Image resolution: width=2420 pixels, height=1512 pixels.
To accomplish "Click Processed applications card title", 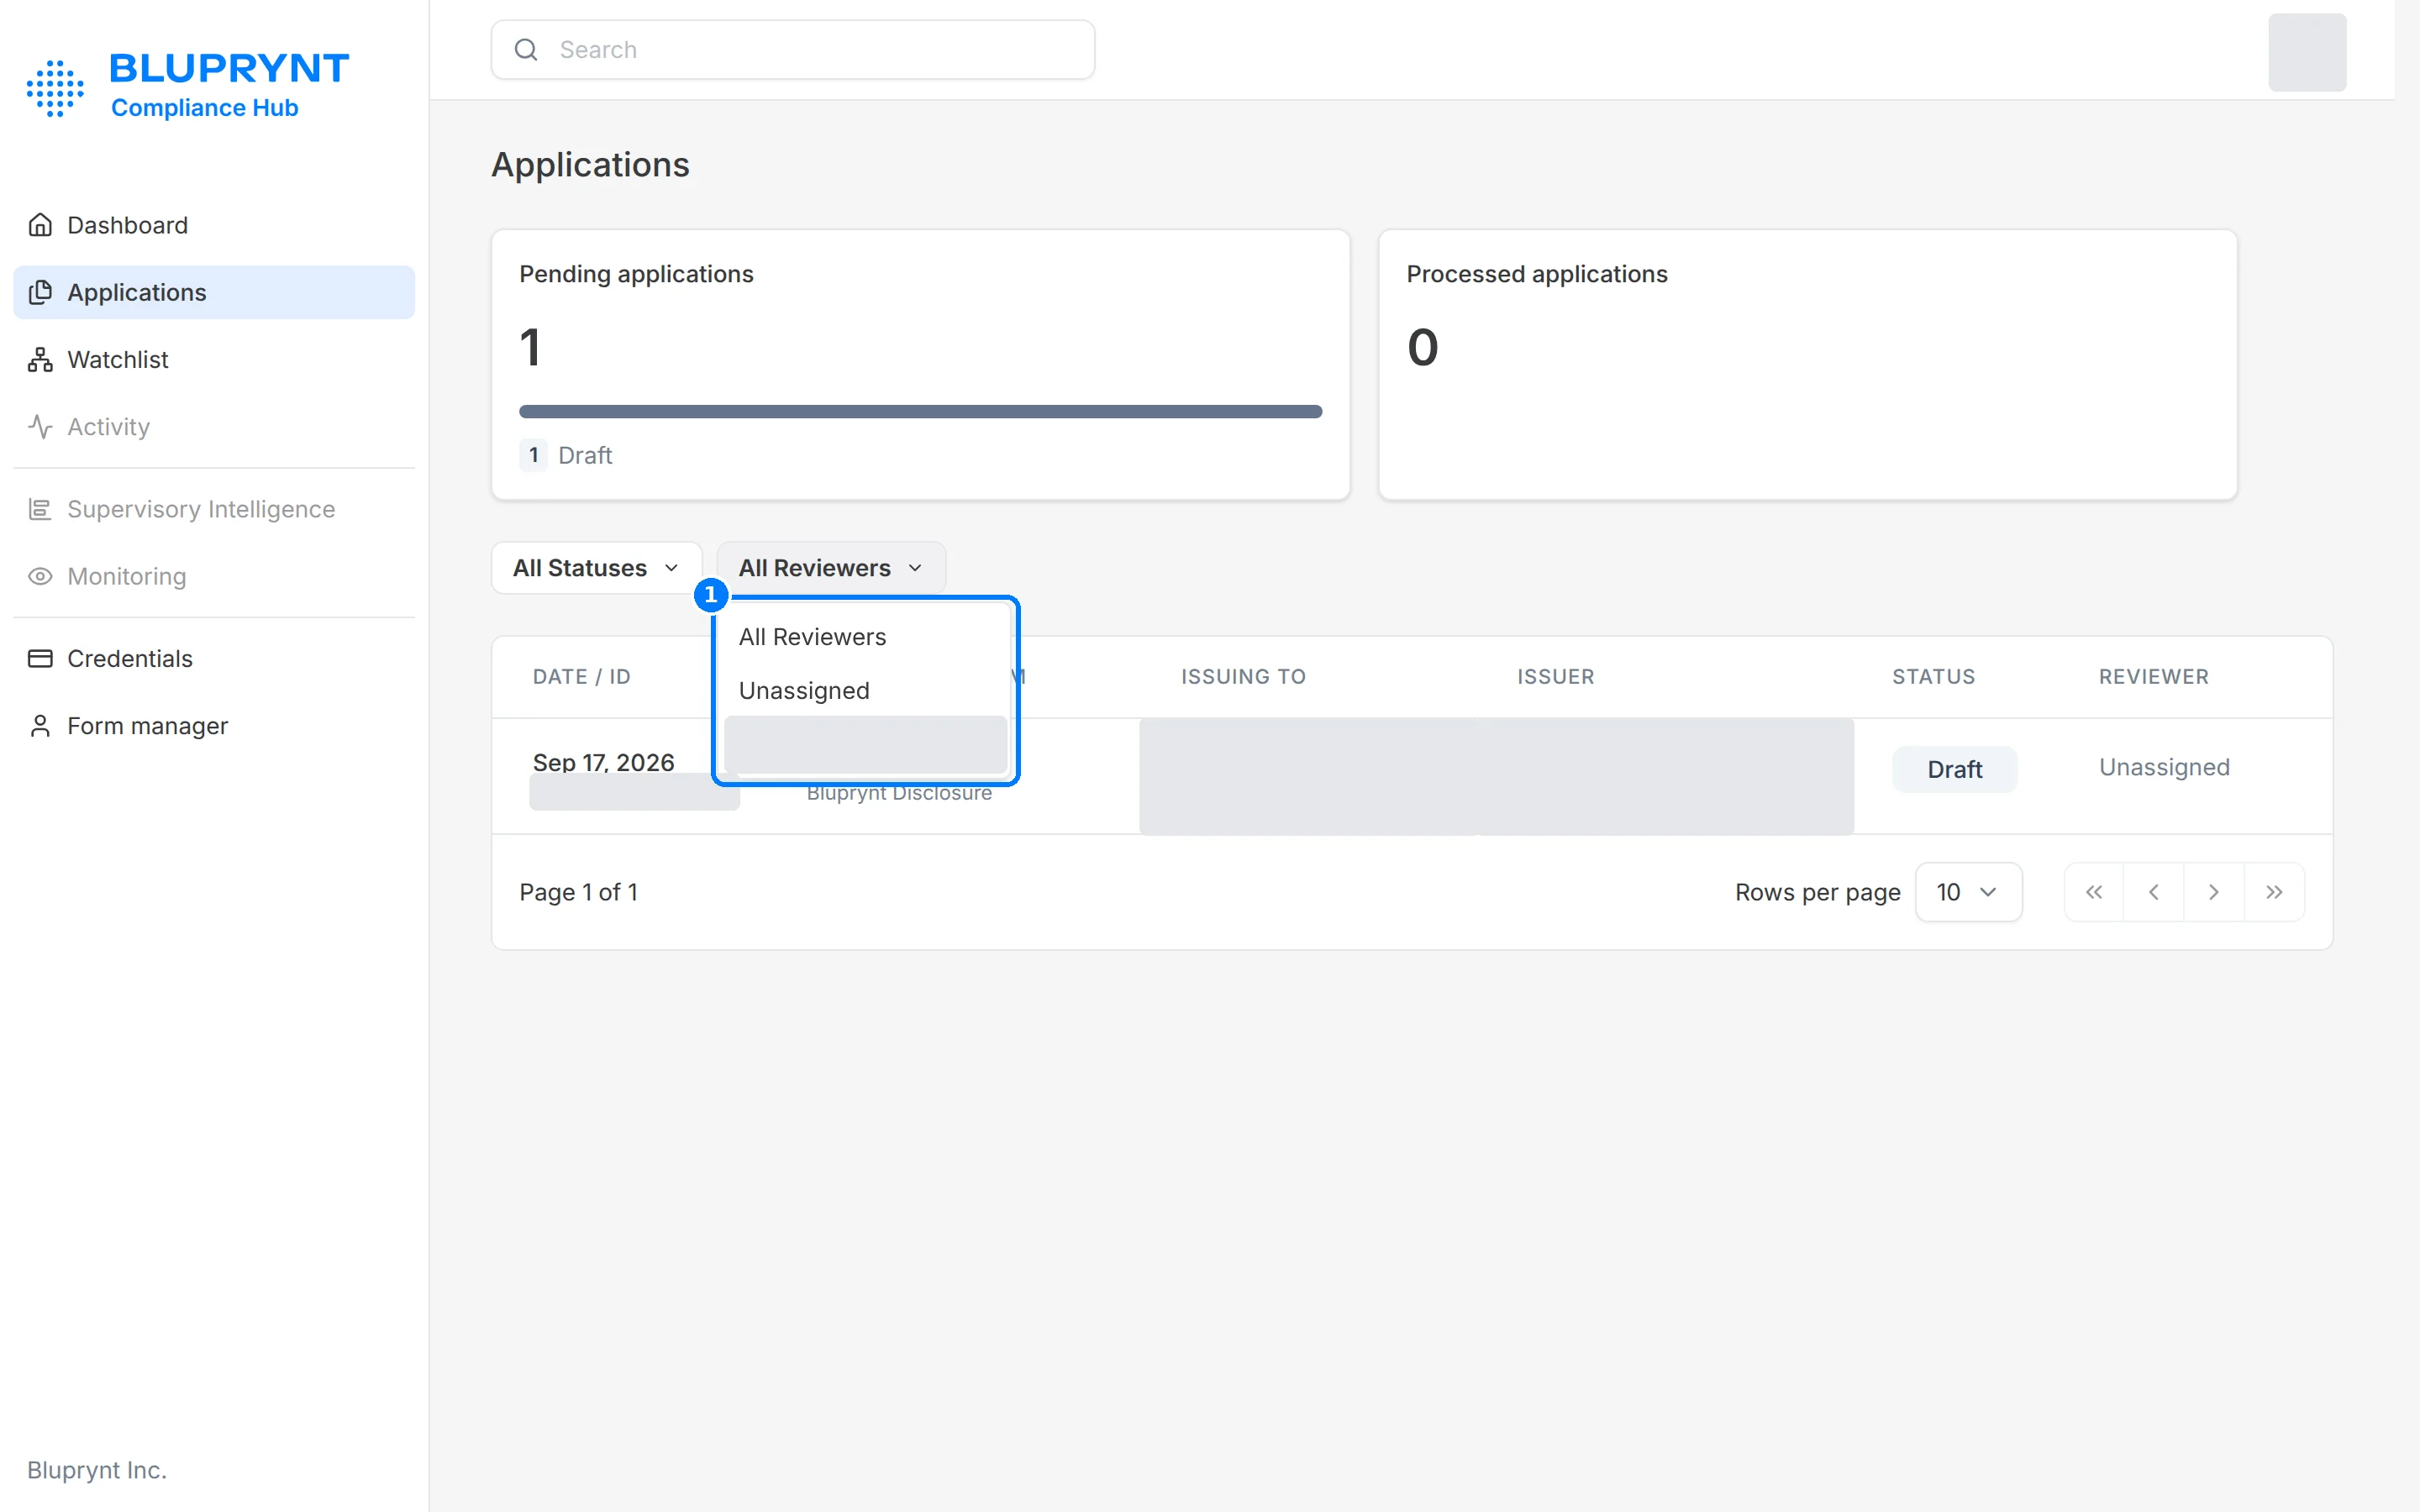I will [x=1537, y=274].
